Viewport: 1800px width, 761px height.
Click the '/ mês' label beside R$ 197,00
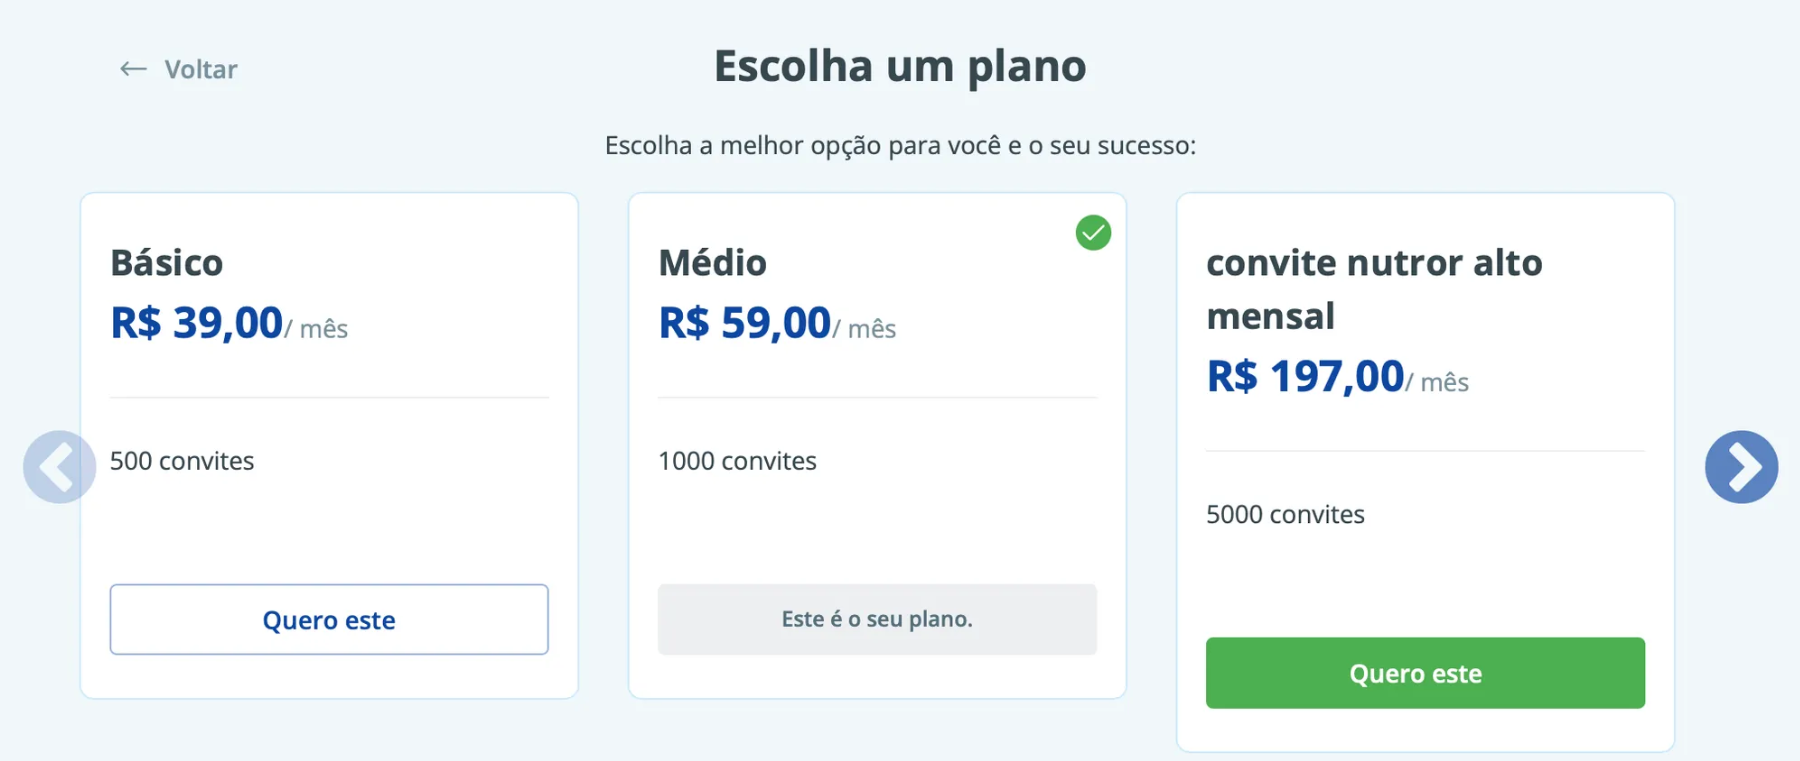[x=1439, y=383]
